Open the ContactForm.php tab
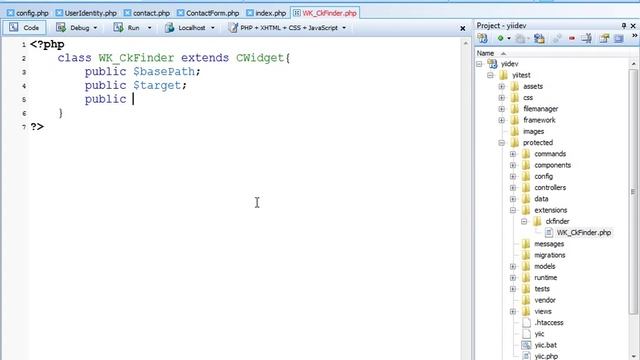Viewport: 640px width, 360px height. pos(208,13)
